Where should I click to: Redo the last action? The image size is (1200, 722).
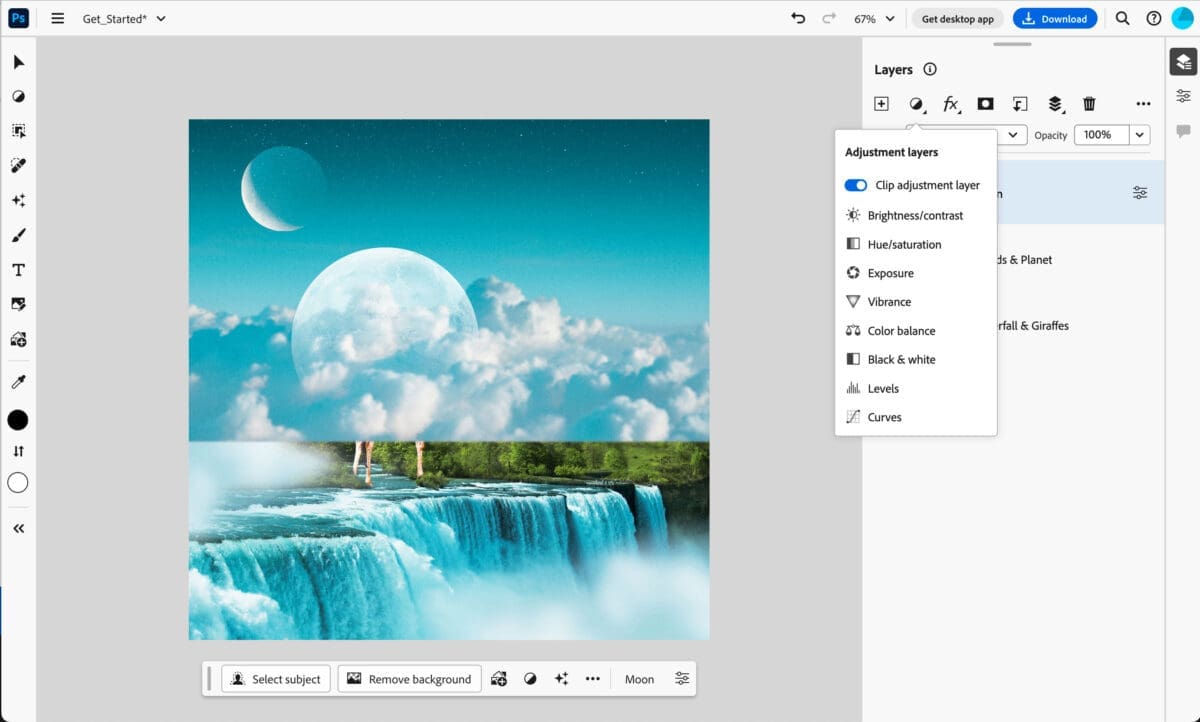828,18
